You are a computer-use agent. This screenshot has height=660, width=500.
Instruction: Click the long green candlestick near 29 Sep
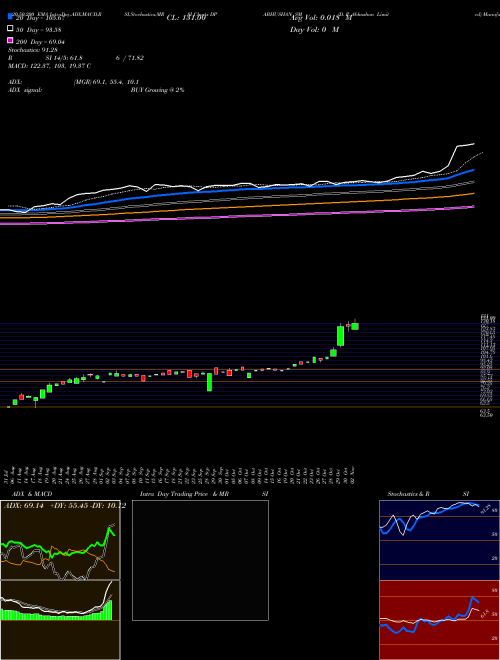point(209,382)
